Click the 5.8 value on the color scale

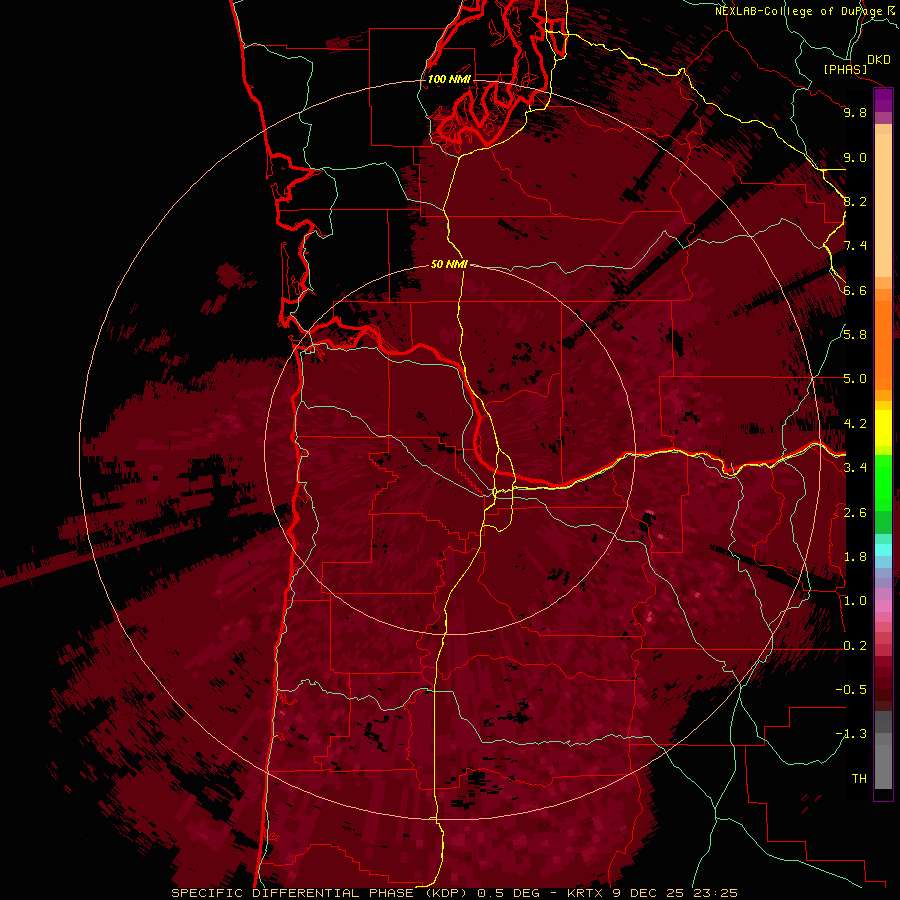855,335
